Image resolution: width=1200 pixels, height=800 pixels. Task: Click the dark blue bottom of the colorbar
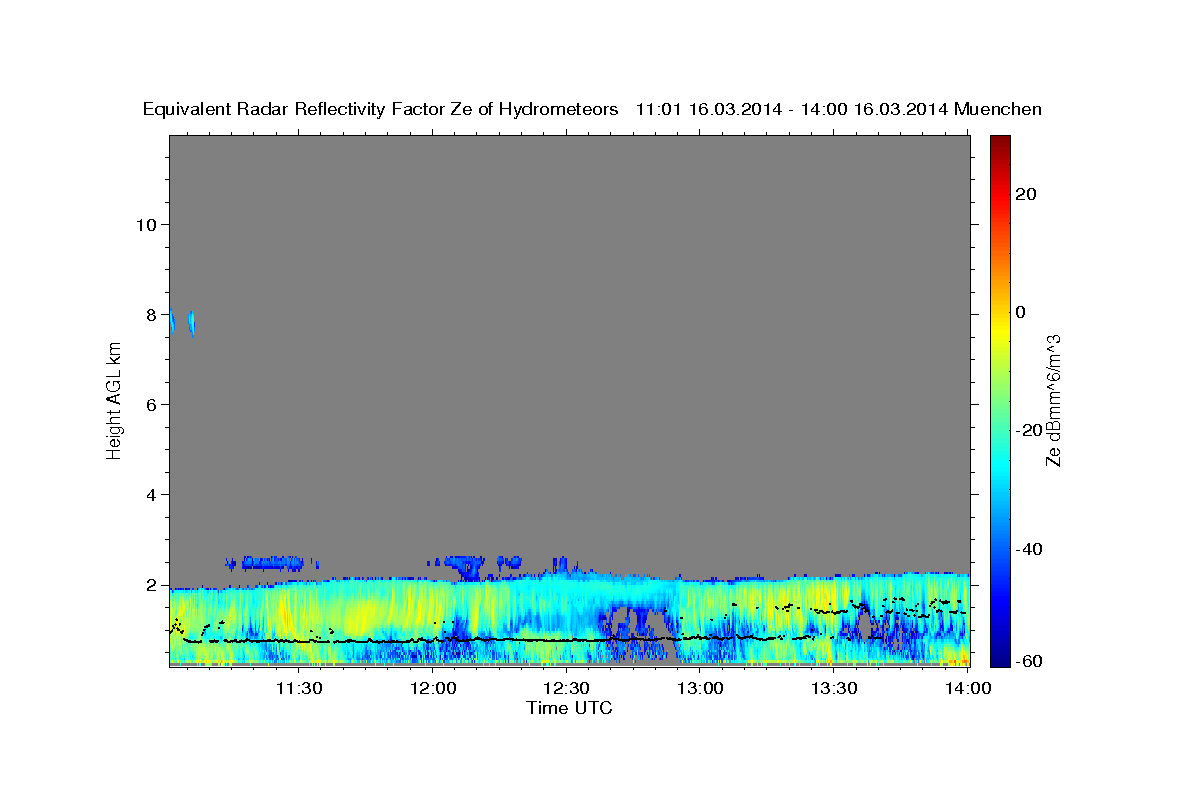1000,655
